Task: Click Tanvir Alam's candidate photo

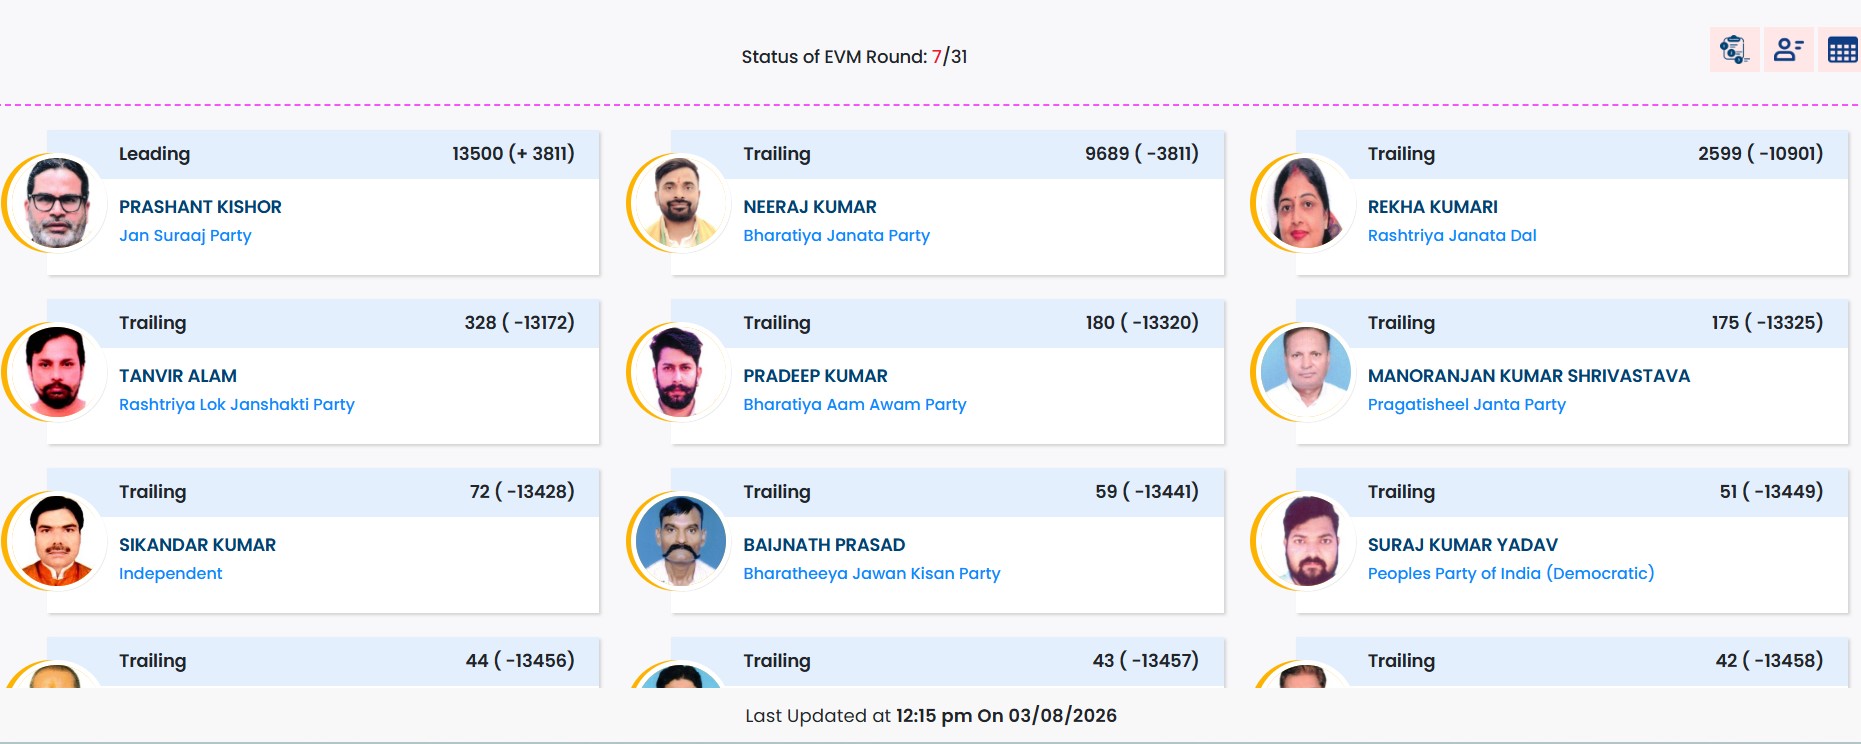Action: tap(56, 372)
